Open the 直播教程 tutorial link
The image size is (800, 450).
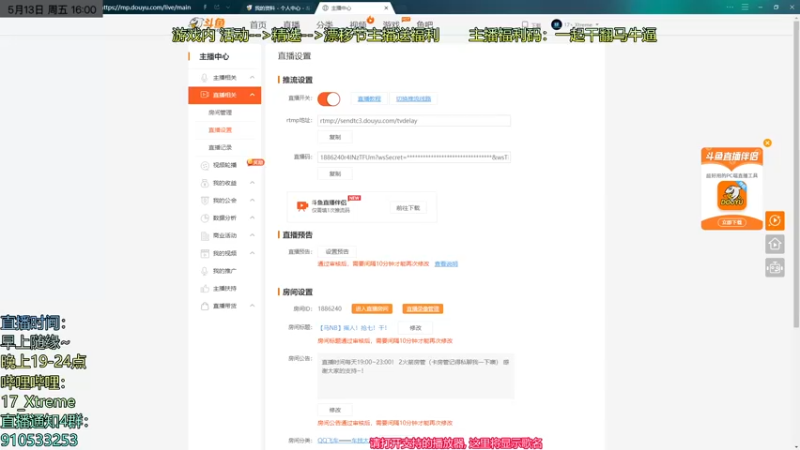pos(369,99)
